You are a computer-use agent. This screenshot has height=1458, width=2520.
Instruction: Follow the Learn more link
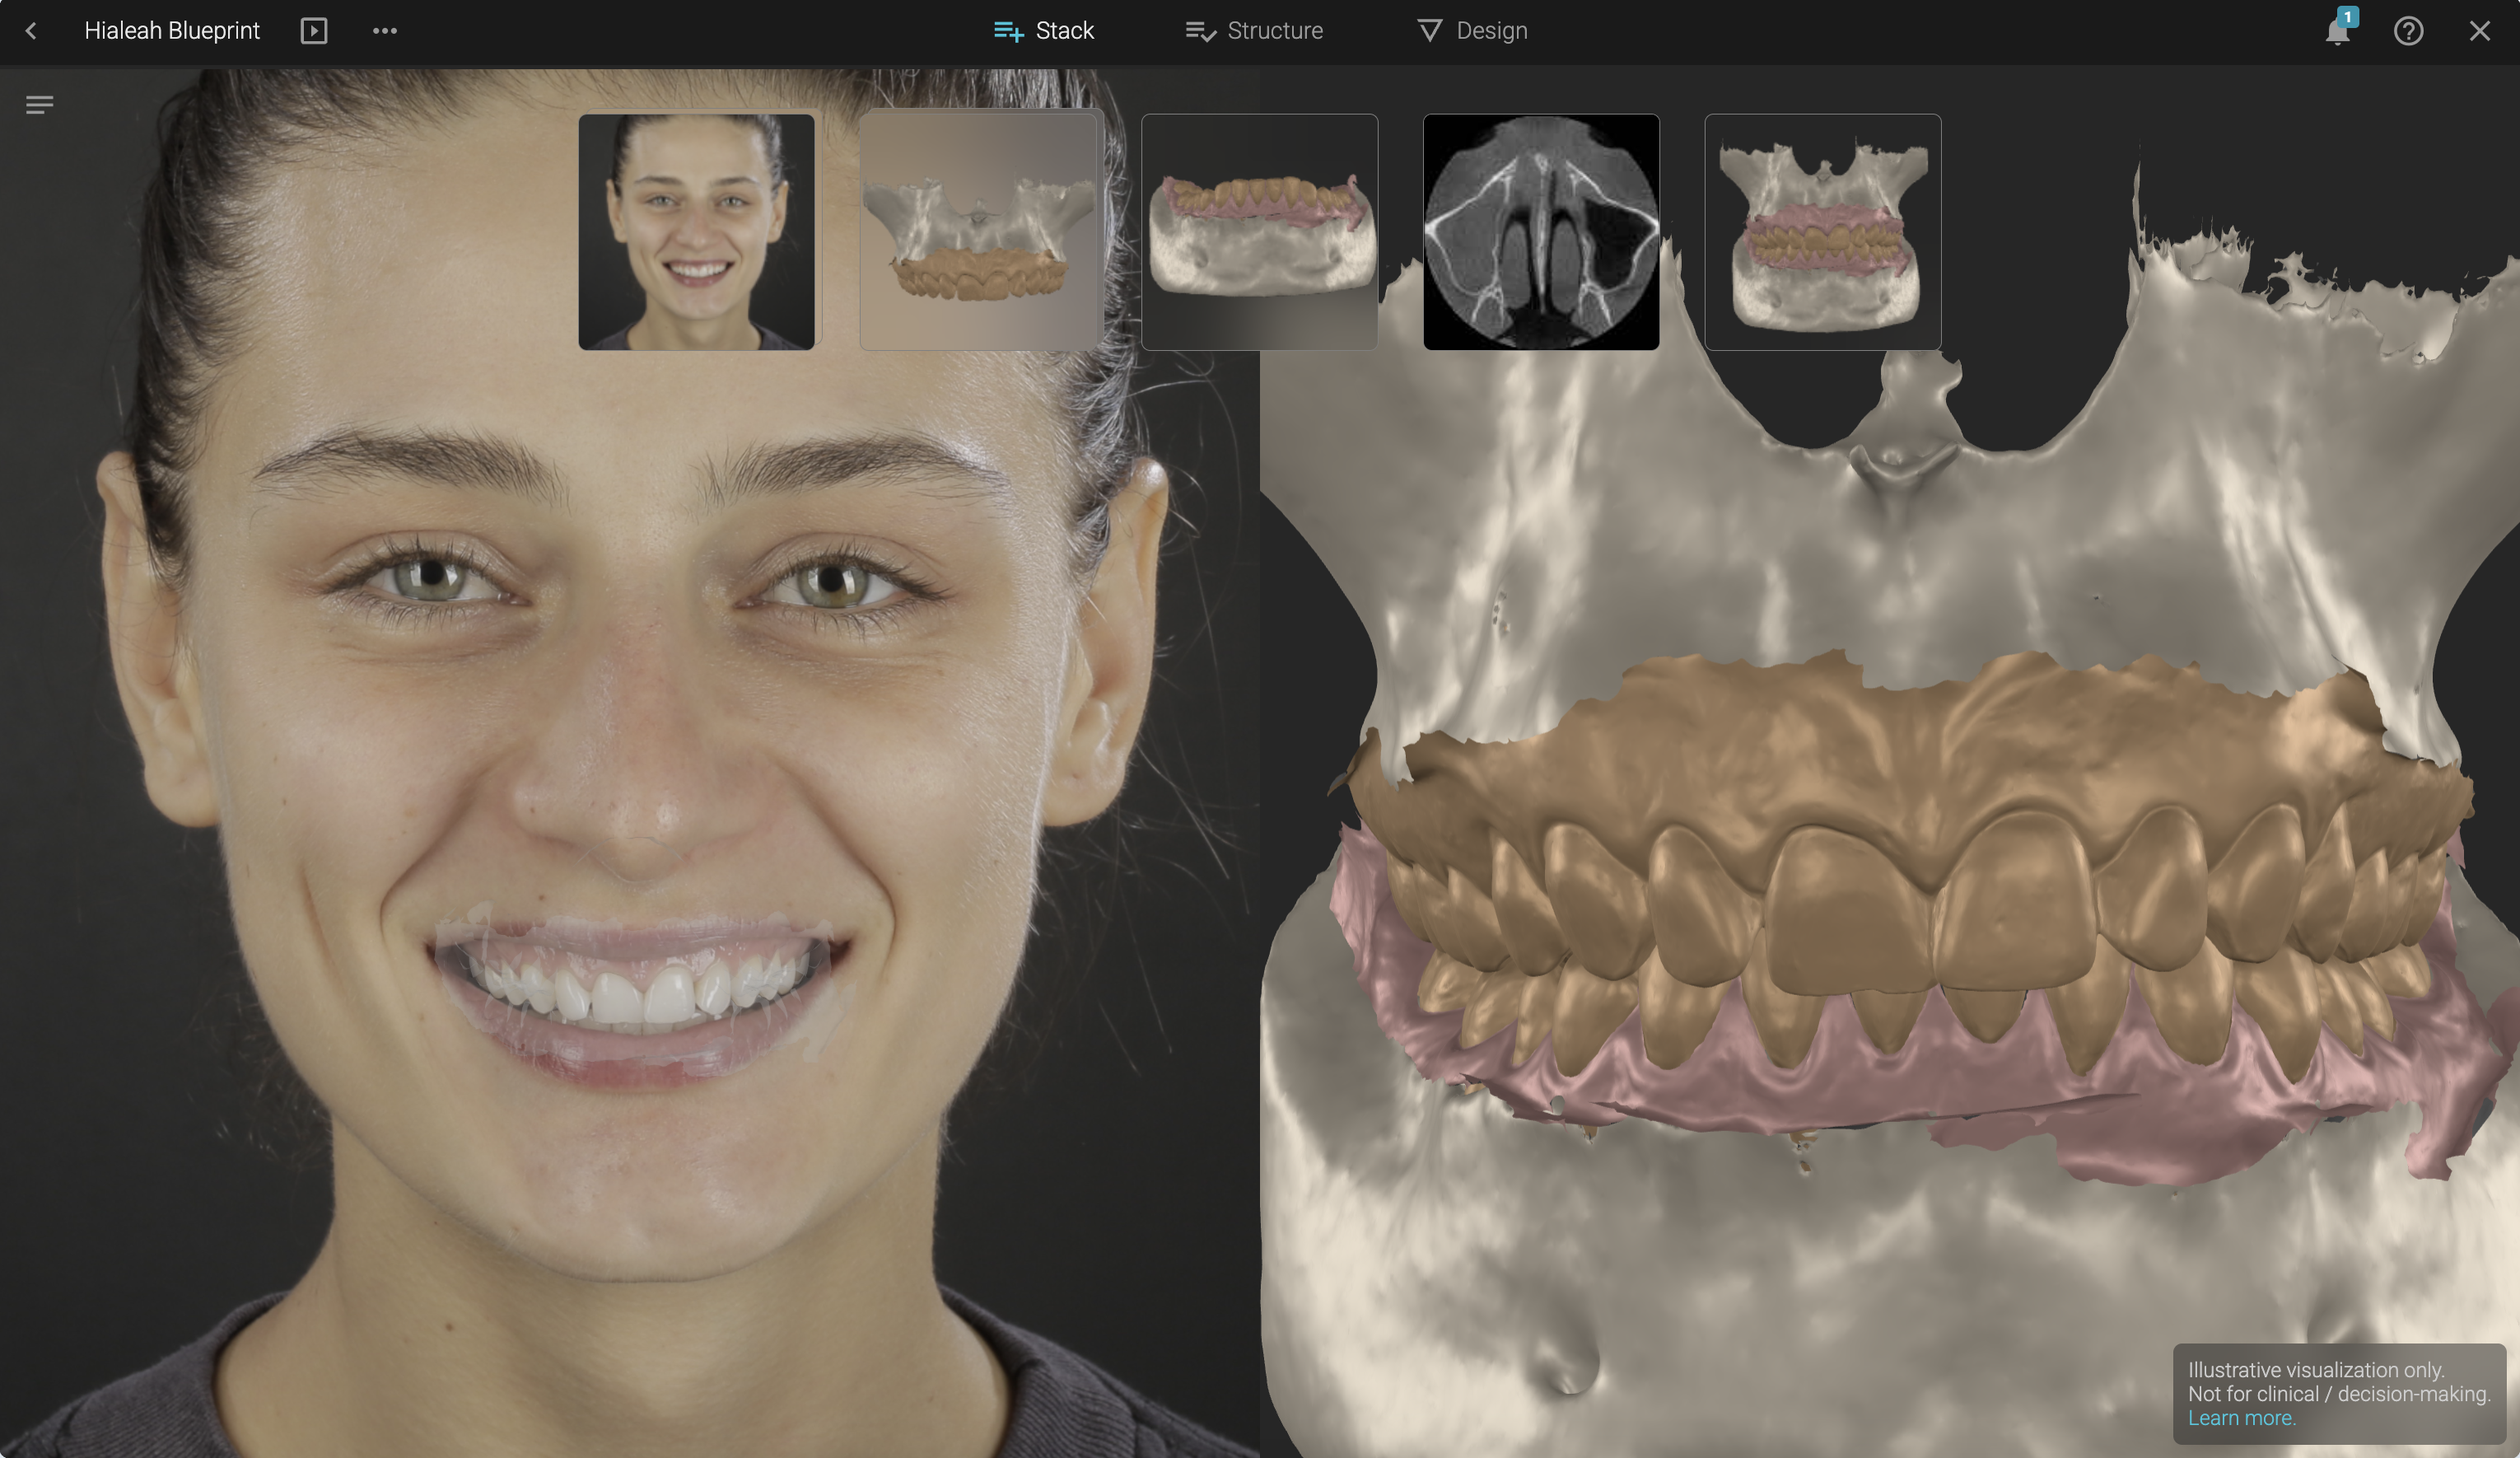click(x=2241, y=1418)
